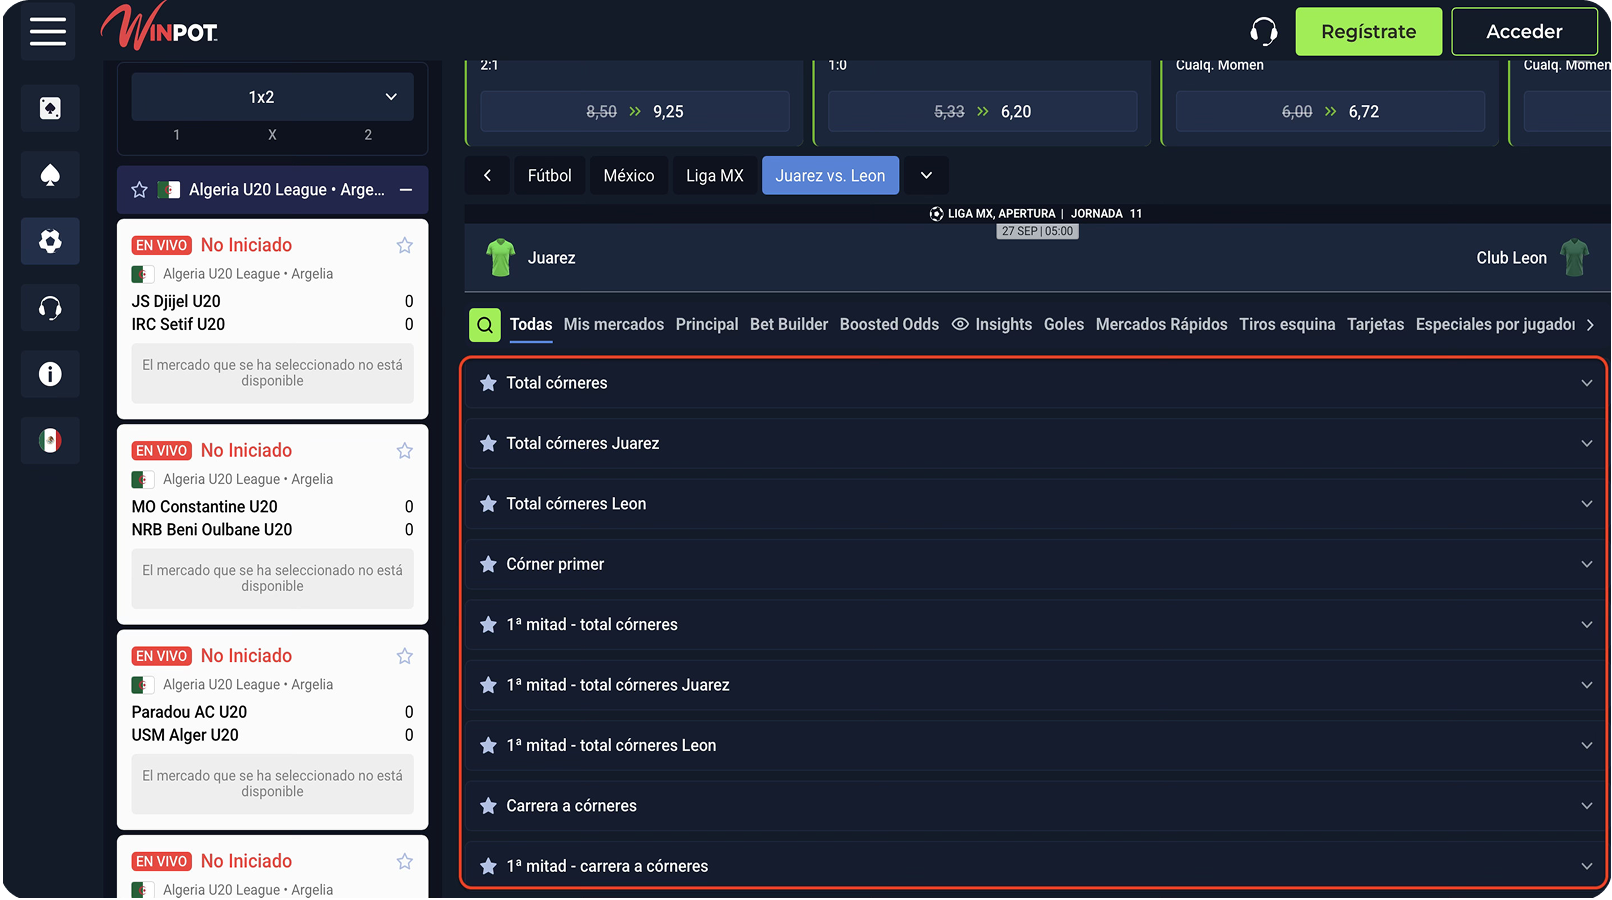Select the boosted 6,20 odds for 1:0
The width and height of the screenshot is (1612, 900).
(x=983, y=112)
